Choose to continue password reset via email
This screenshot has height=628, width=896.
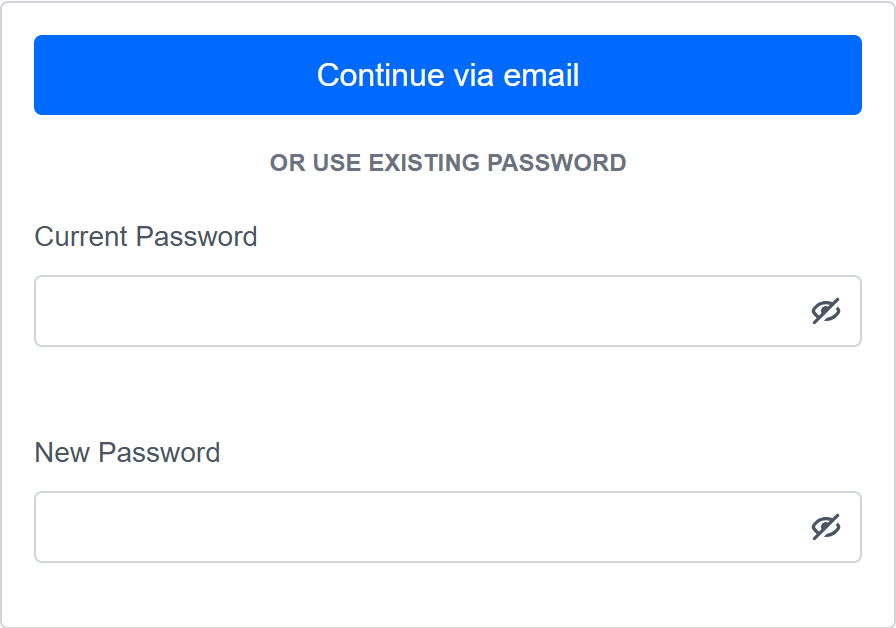(448, 75)
